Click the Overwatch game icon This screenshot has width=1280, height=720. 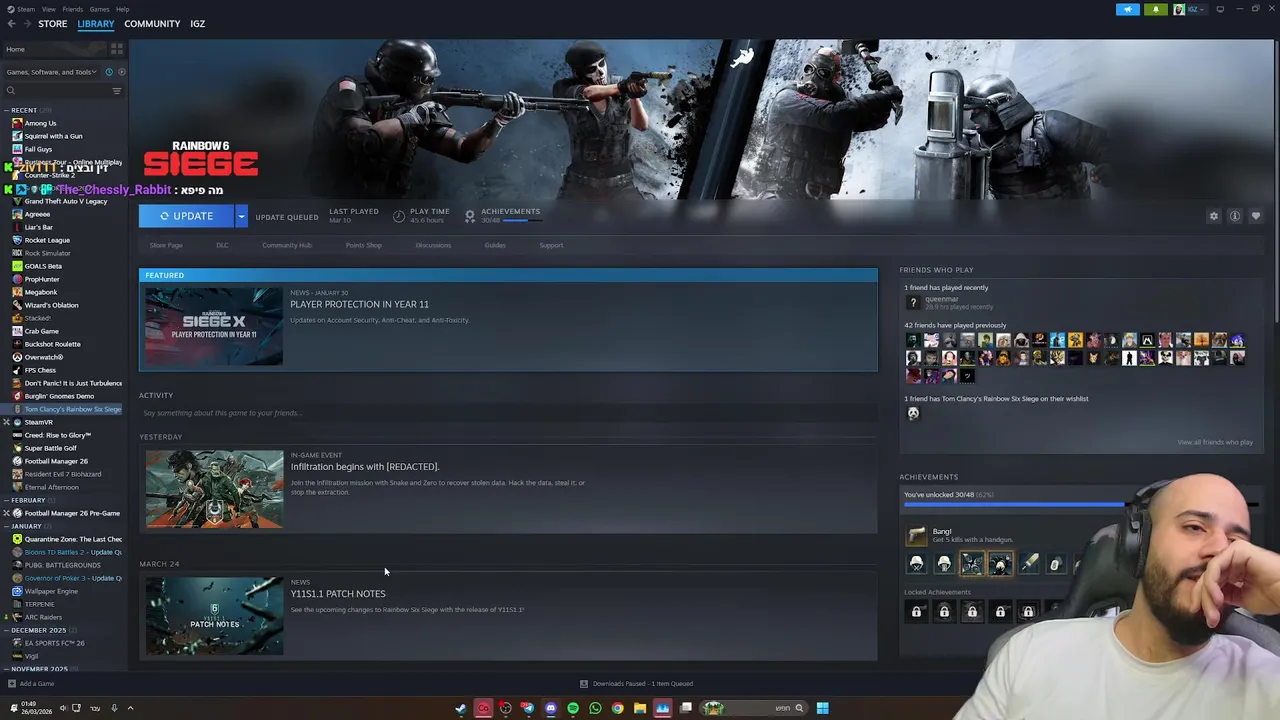point(17,357)
